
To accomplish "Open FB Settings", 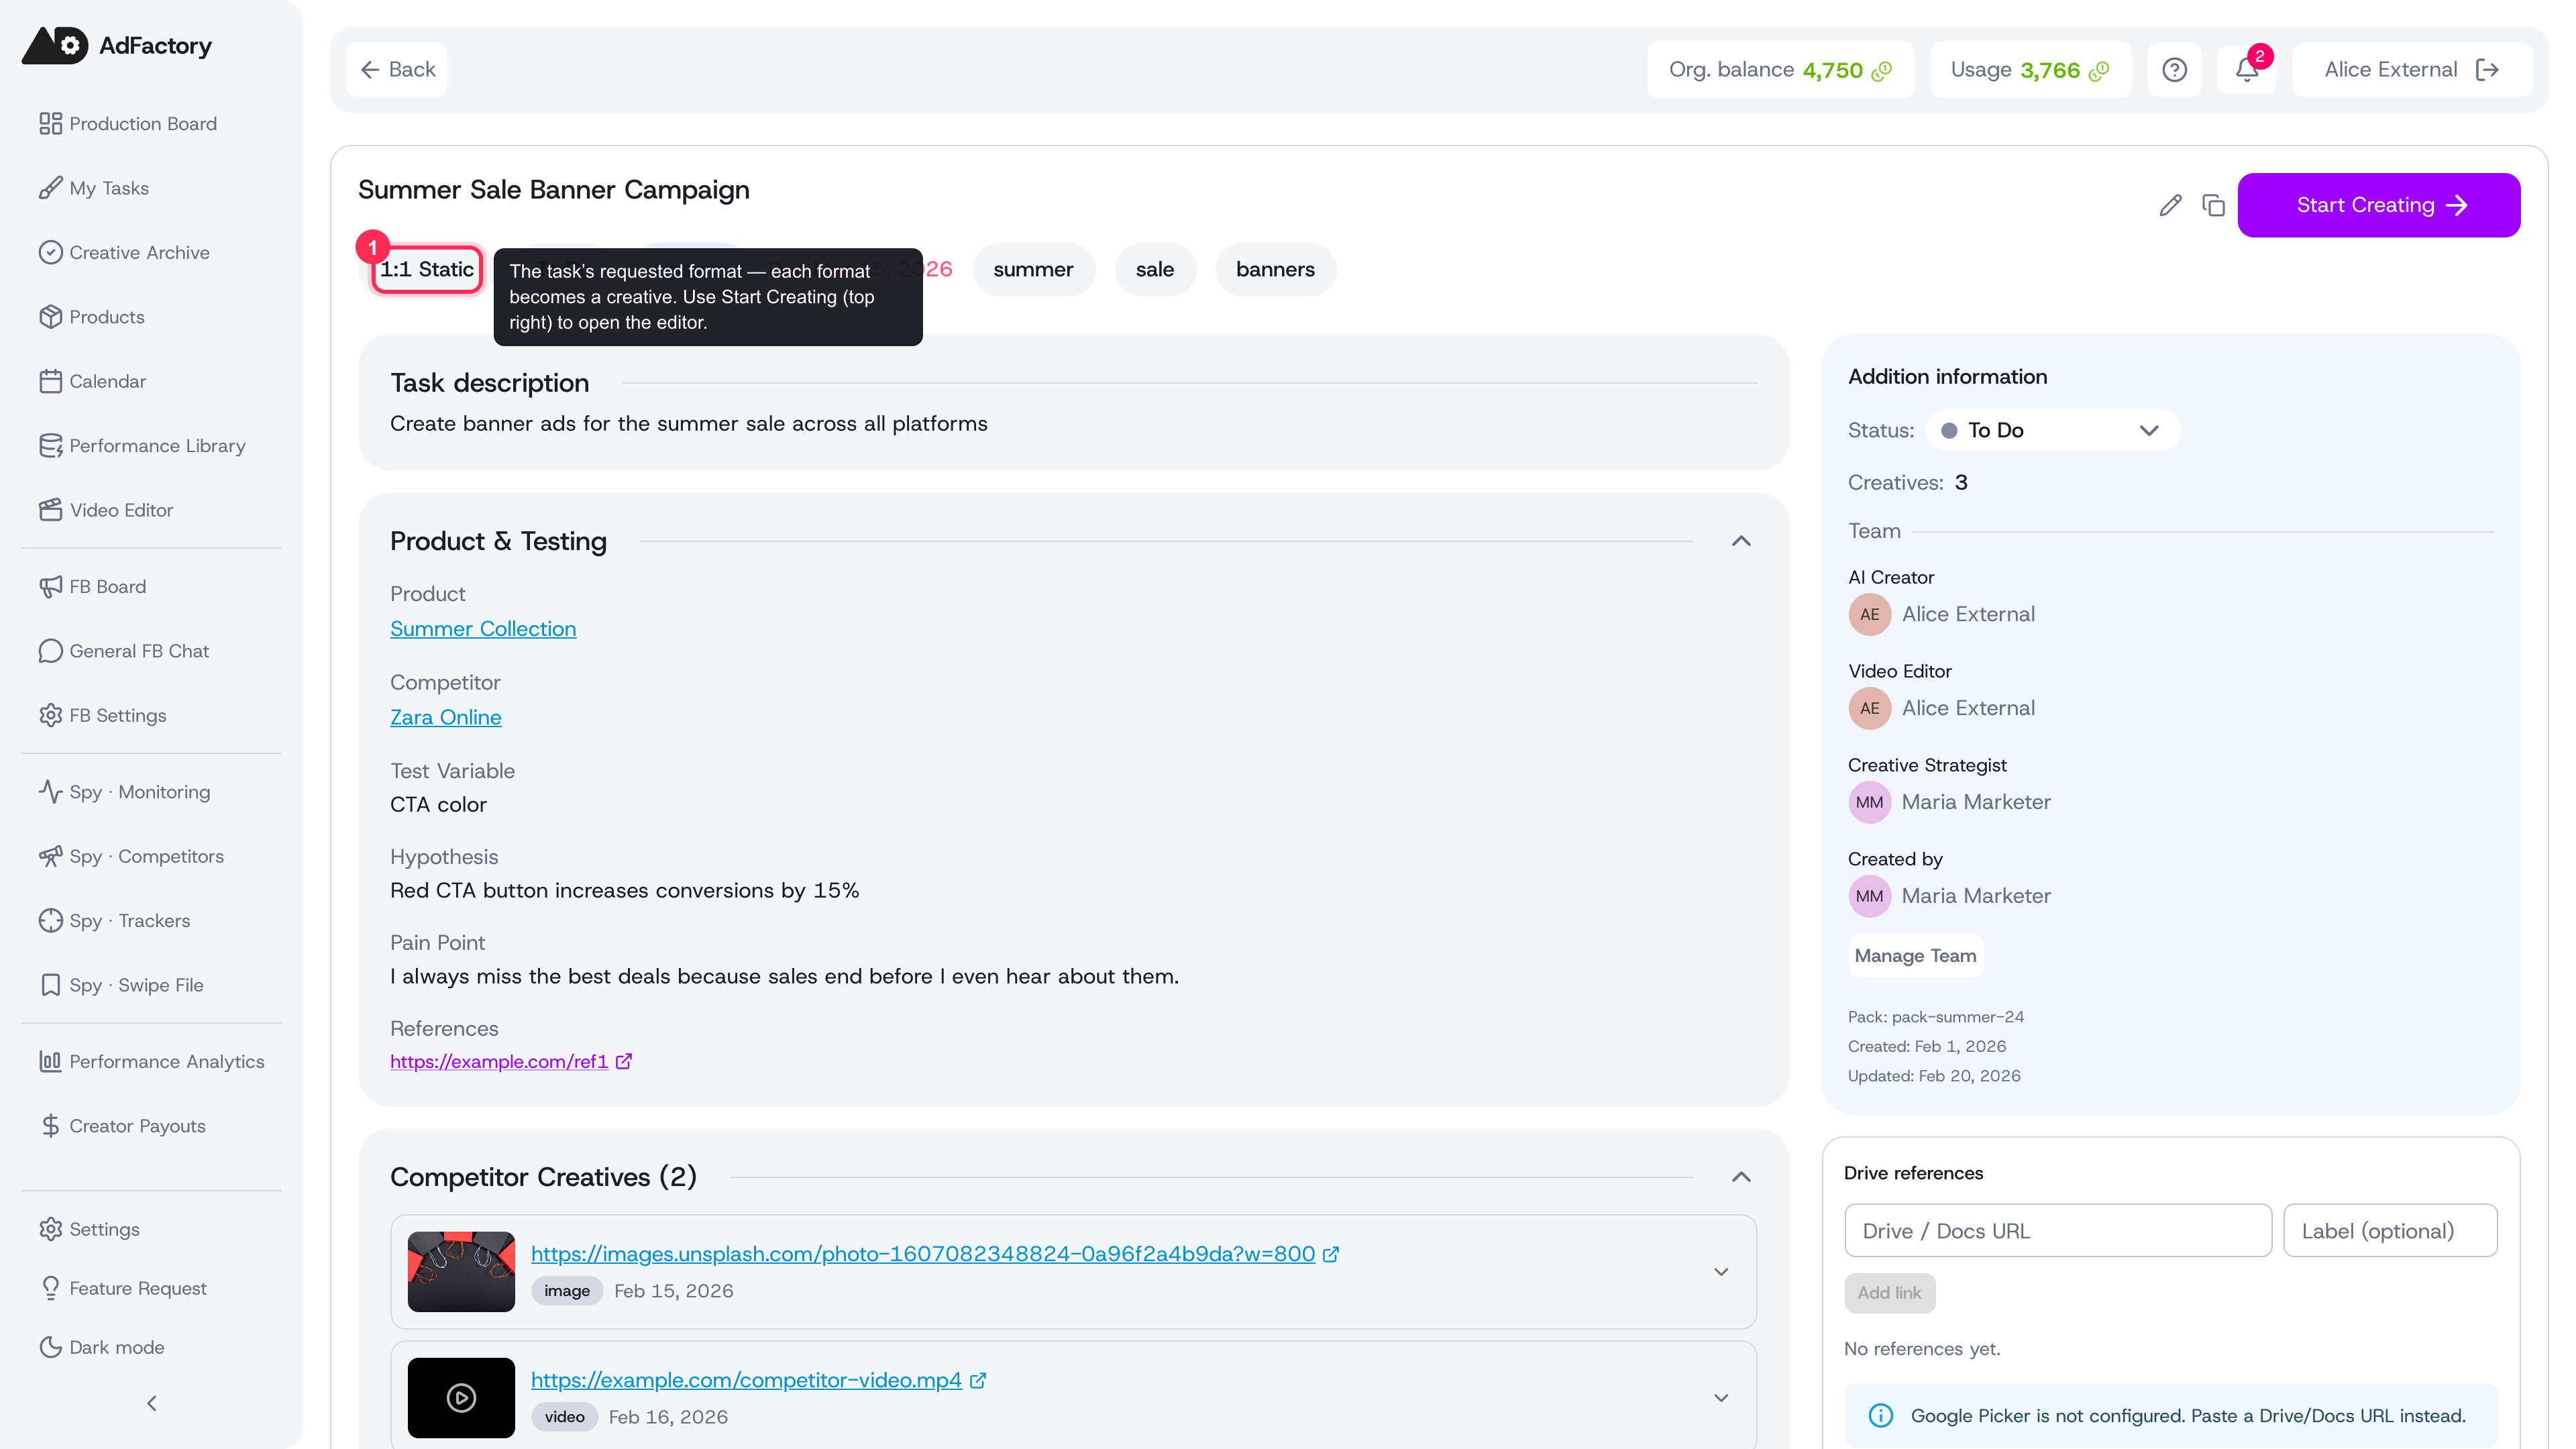I will (103, 715).
